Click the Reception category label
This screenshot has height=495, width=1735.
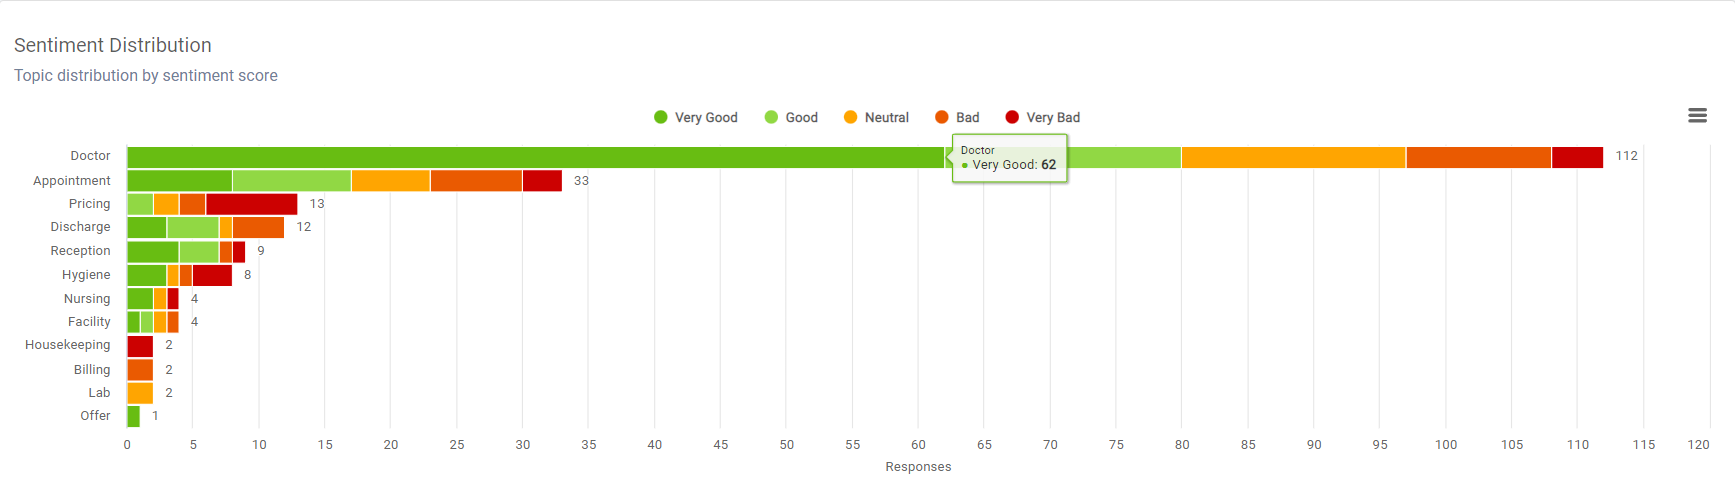coord(80,251)
